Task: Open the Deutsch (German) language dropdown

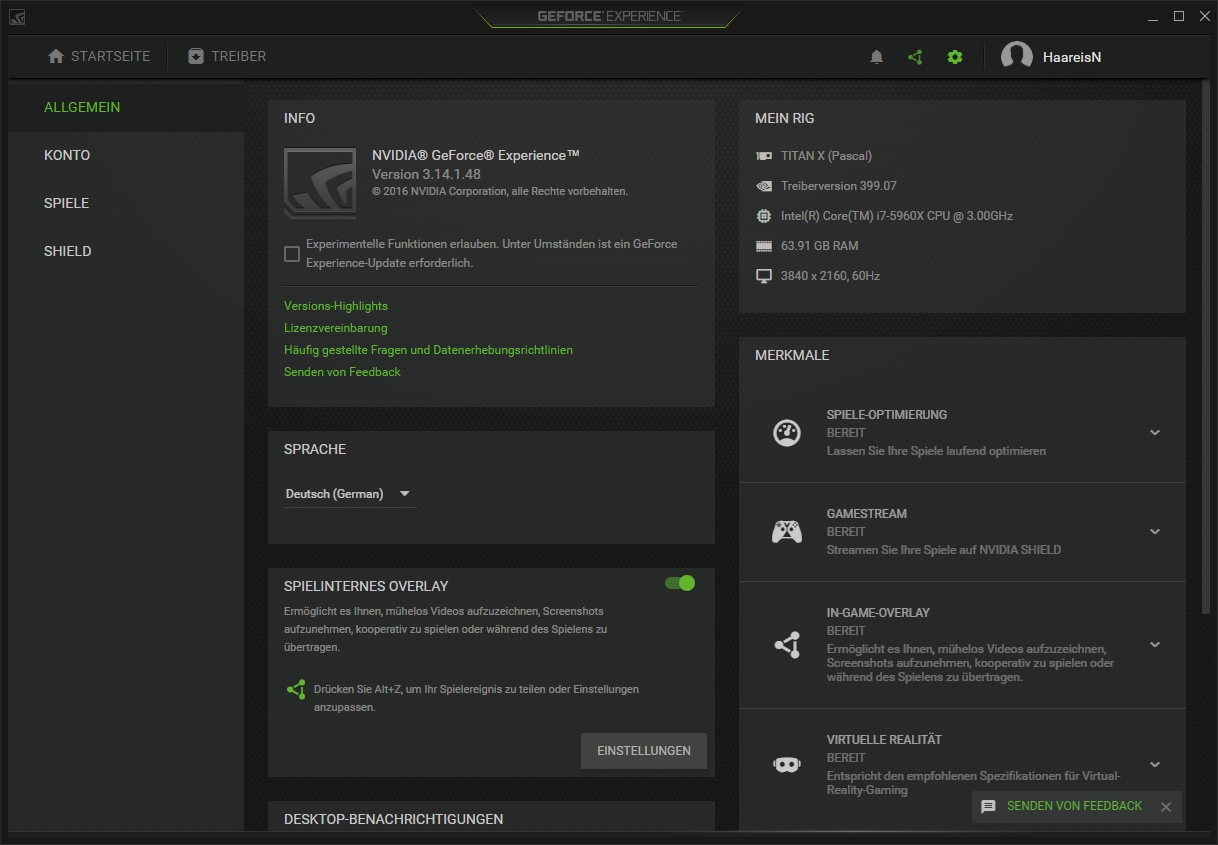Action: click(350, 494)
